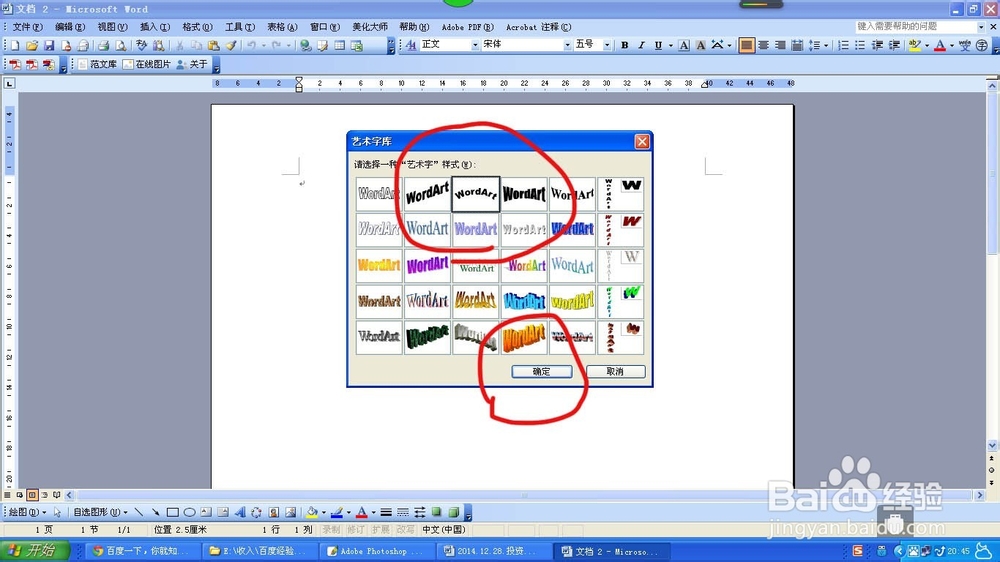Open the highlight color dropdown arrow
The height and width of the screenshot is (562, 1000).
point(927,45)
